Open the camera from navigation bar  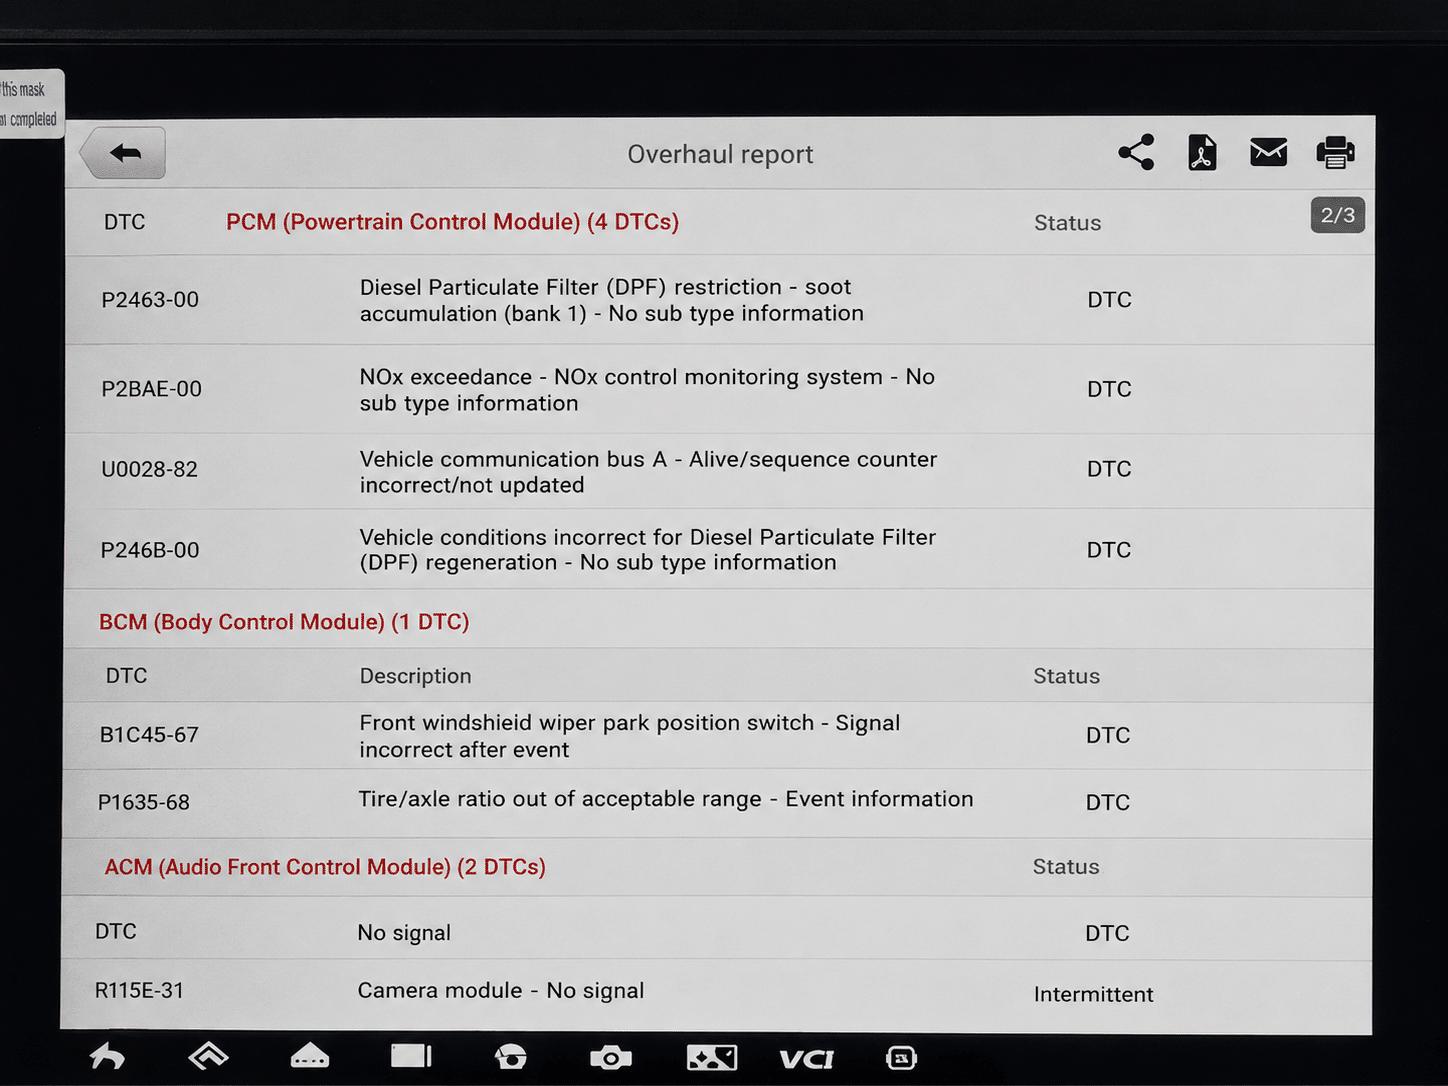pos(611,1057)
